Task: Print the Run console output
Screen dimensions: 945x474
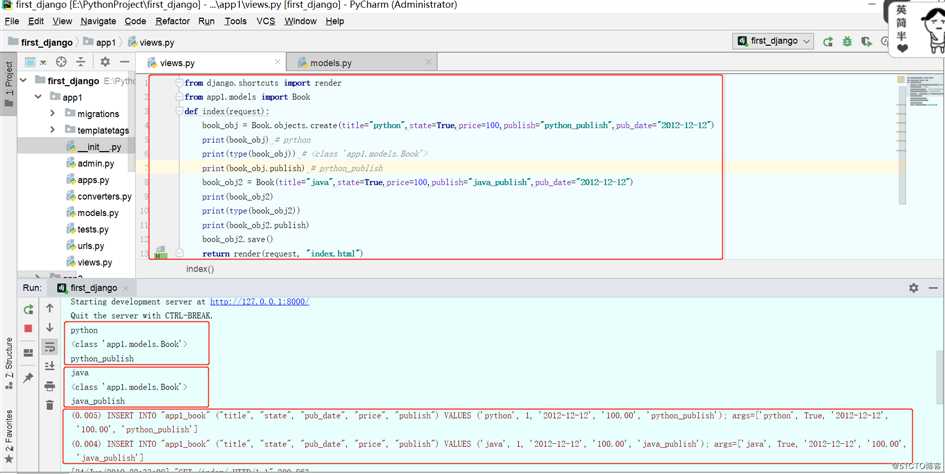Action: click(50, 386)
